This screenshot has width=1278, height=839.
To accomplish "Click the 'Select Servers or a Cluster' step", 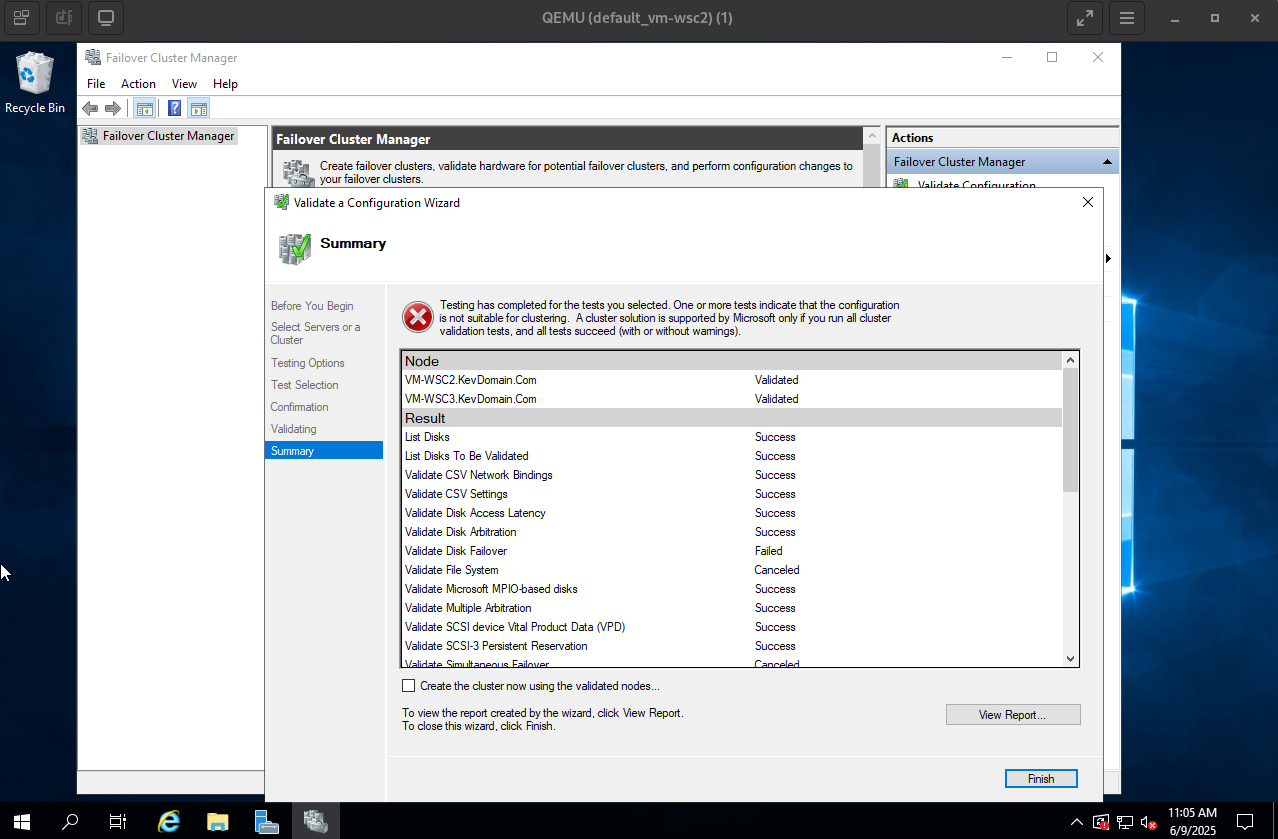I will point(316,333).
